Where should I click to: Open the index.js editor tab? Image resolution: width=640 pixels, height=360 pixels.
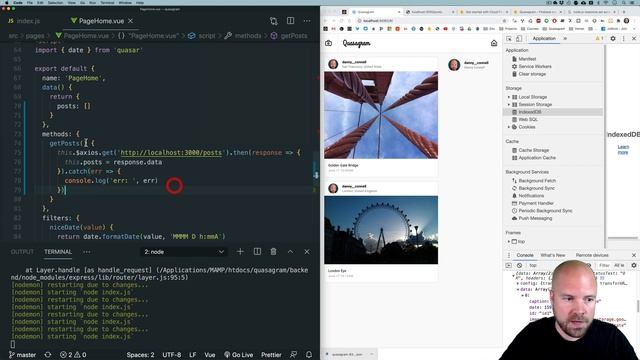(24, 21)
